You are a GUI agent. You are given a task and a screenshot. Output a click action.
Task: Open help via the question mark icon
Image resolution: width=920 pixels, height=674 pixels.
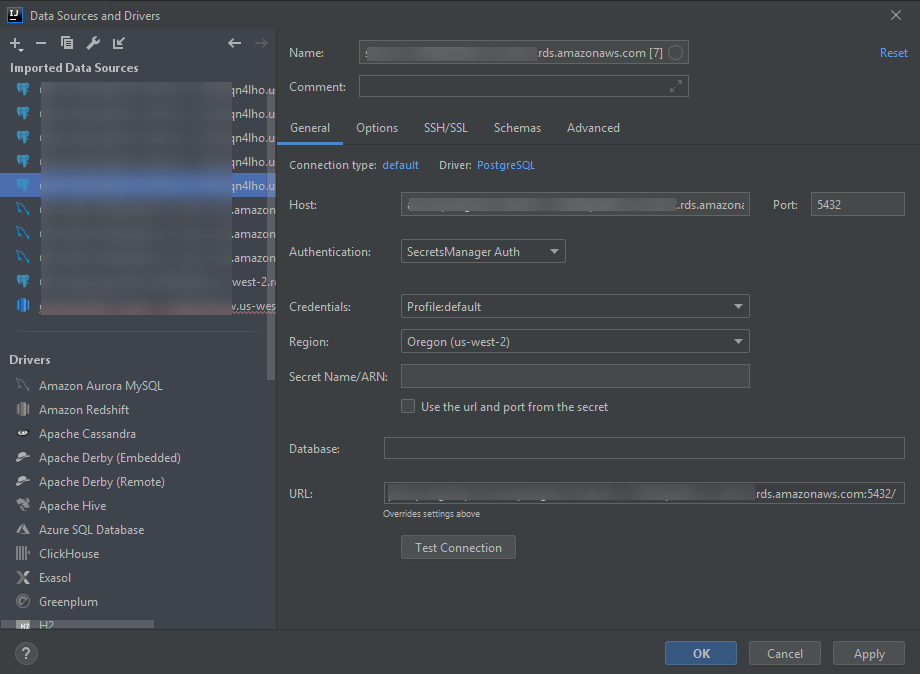pyautogui.click(x=25, y=653)
